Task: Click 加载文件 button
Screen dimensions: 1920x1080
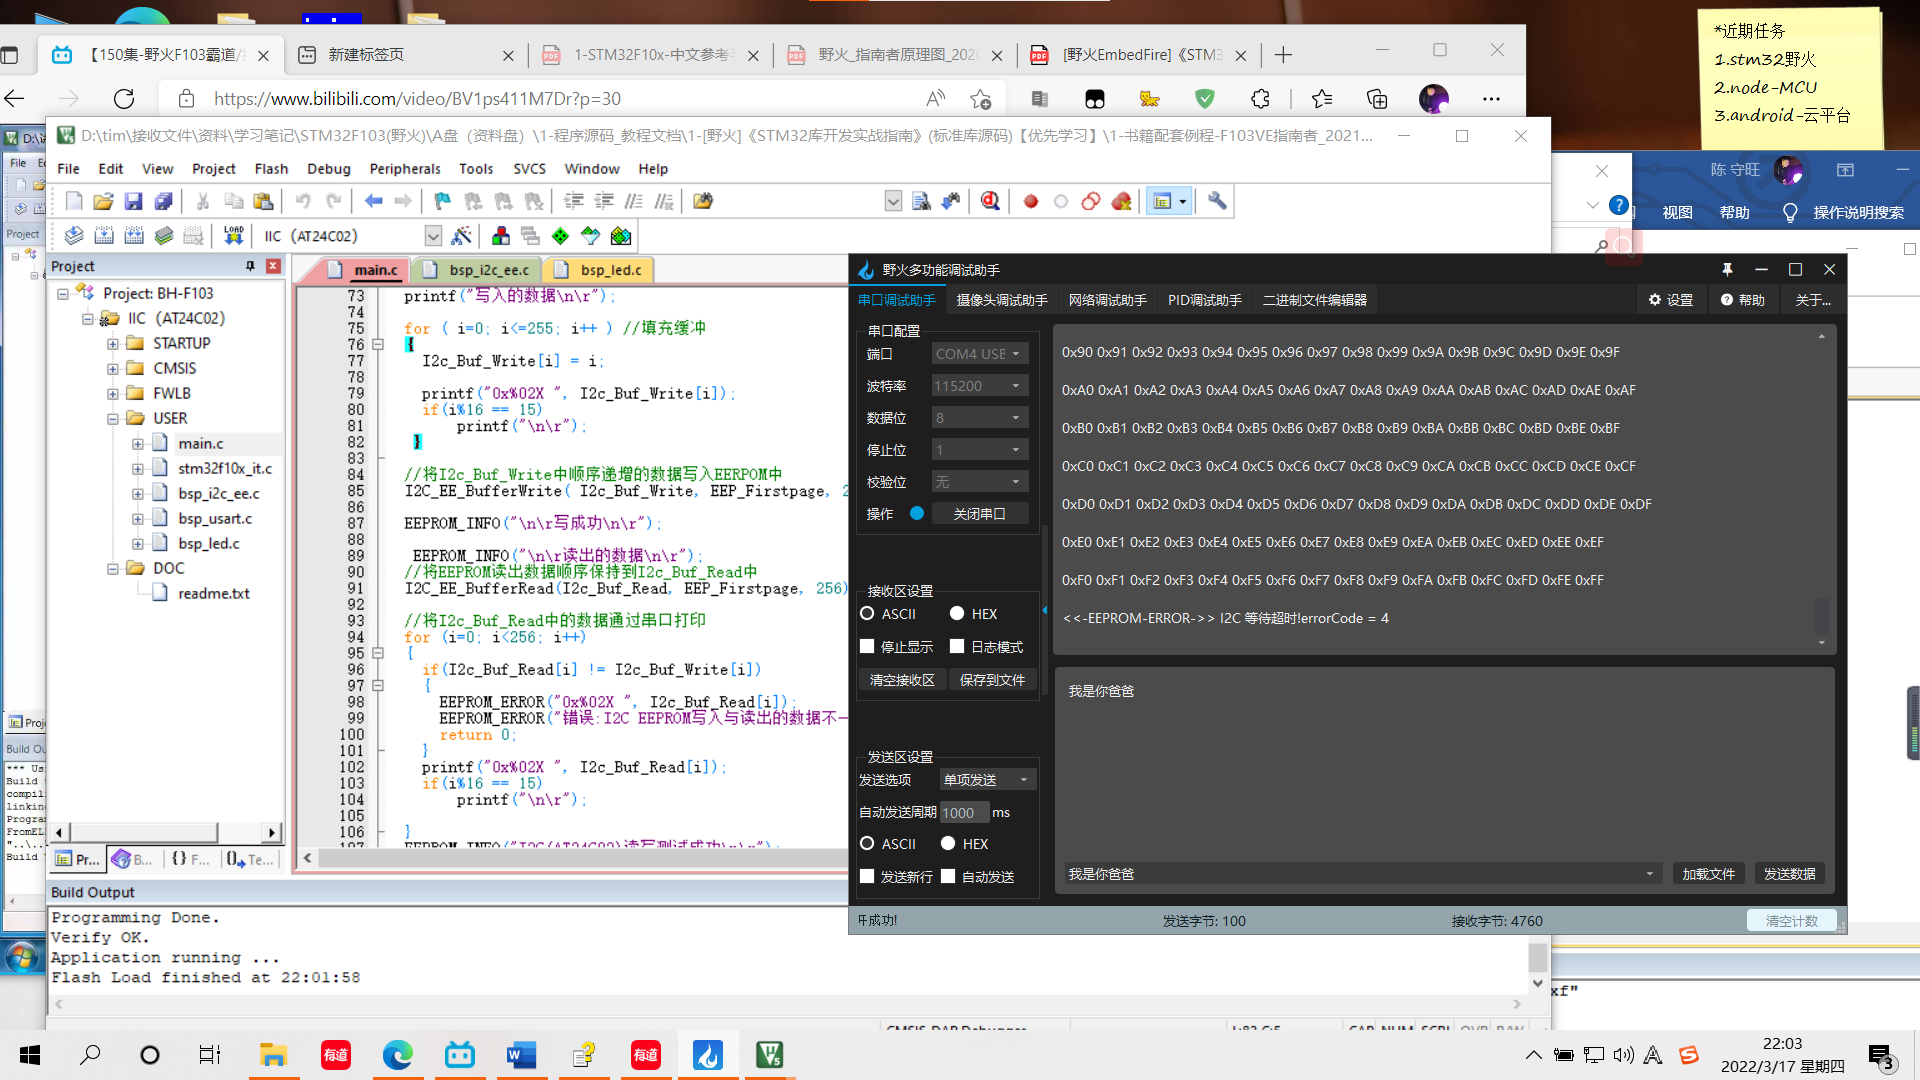Action: 1708,874
